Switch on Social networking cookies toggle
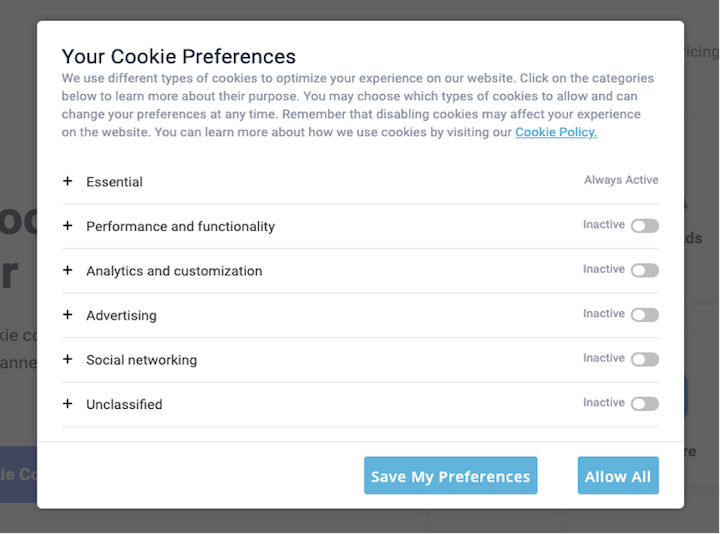This screenshot has height=534, width=720. point(645,359)
